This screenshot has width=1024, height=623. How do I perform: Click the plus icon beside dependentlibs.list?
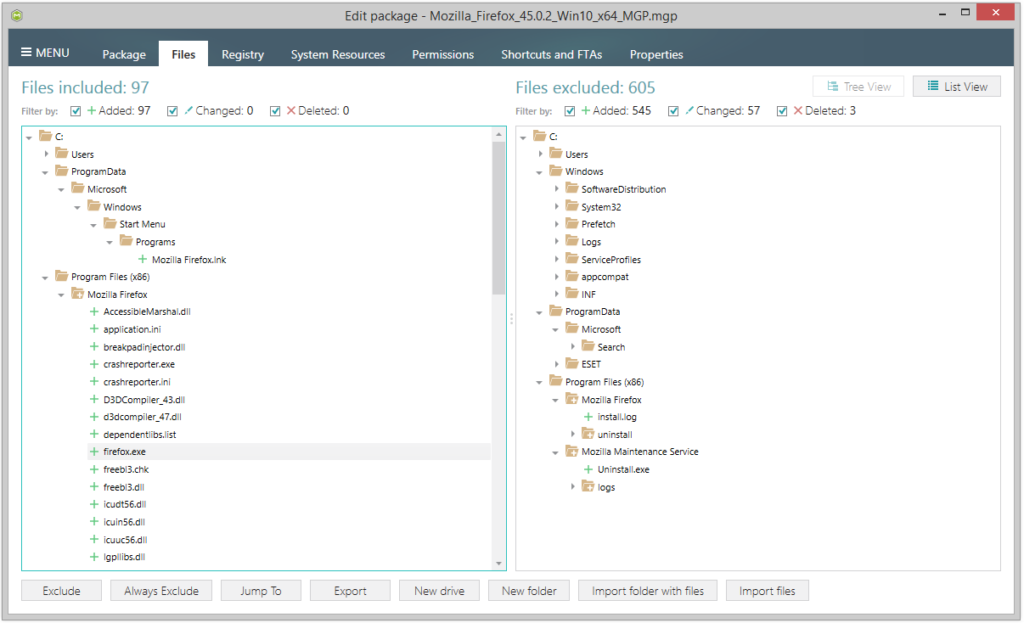click(94, 434)
